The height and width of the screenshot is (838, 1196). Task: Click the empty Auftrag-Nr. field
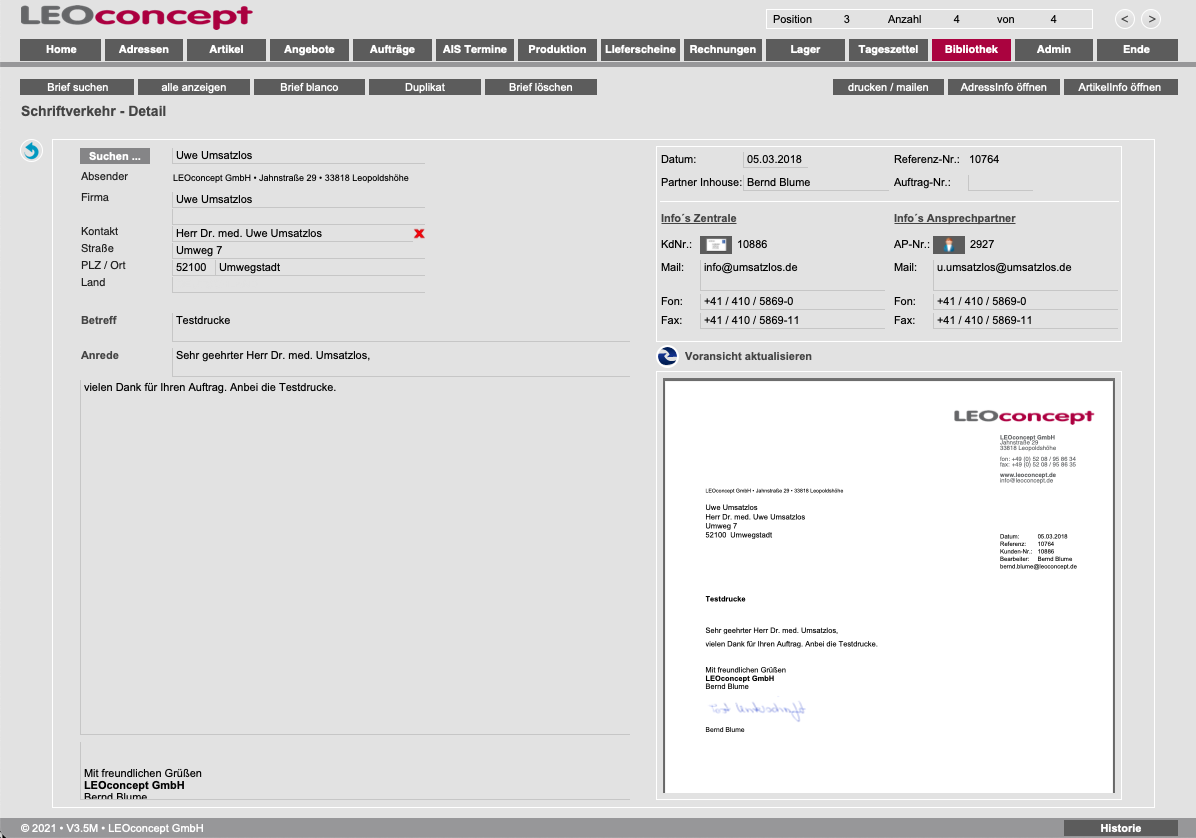point(1001,182)
